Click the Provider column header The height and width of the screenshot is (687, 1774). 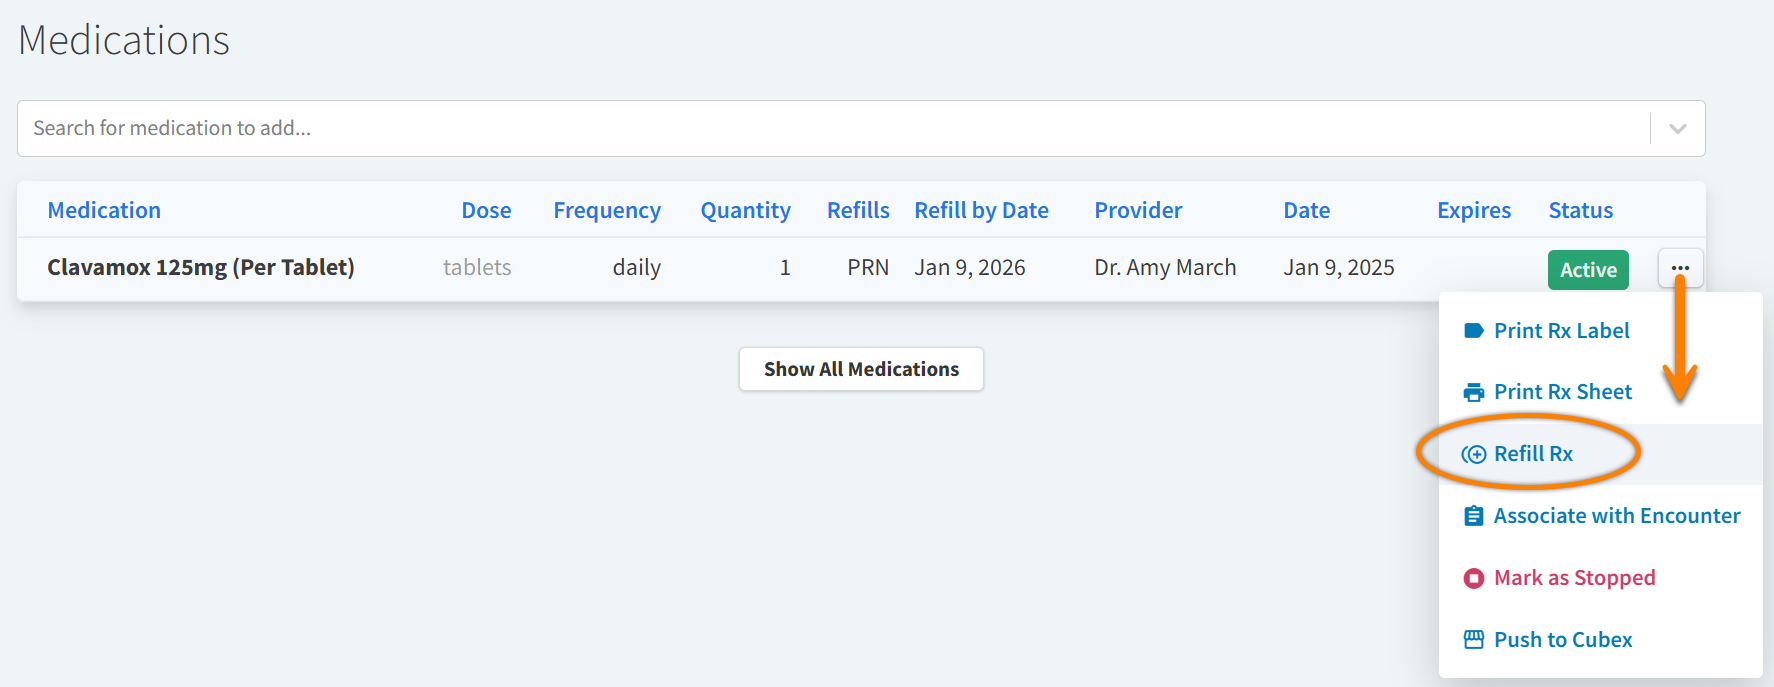[1138, 210]
